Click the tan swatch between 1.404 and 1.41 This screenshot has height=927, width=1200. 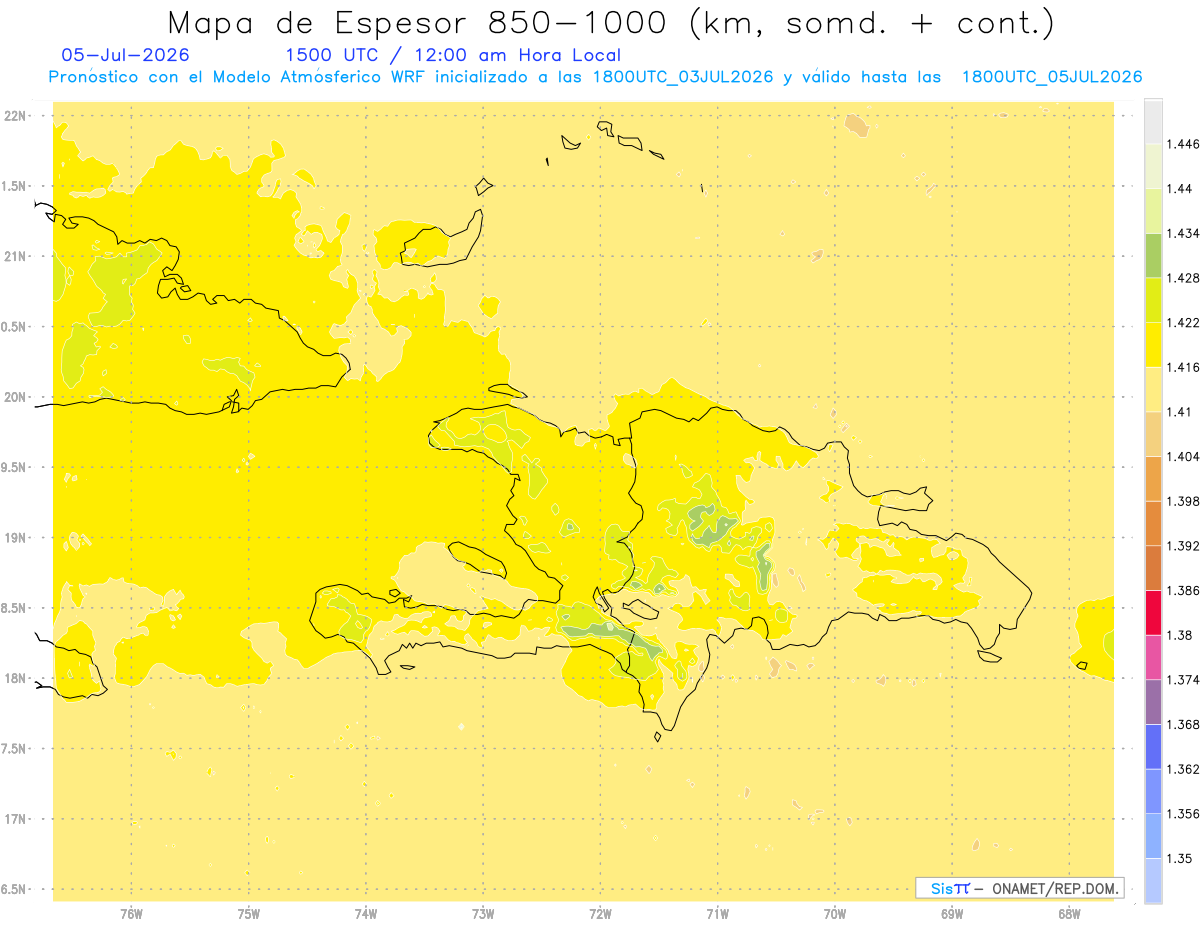[1153, 434]
